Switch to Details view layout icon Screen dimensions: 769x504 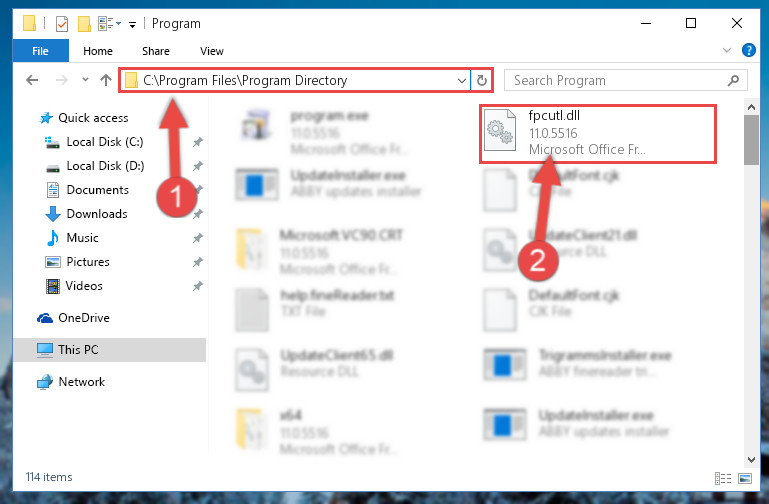click(723, 478)
